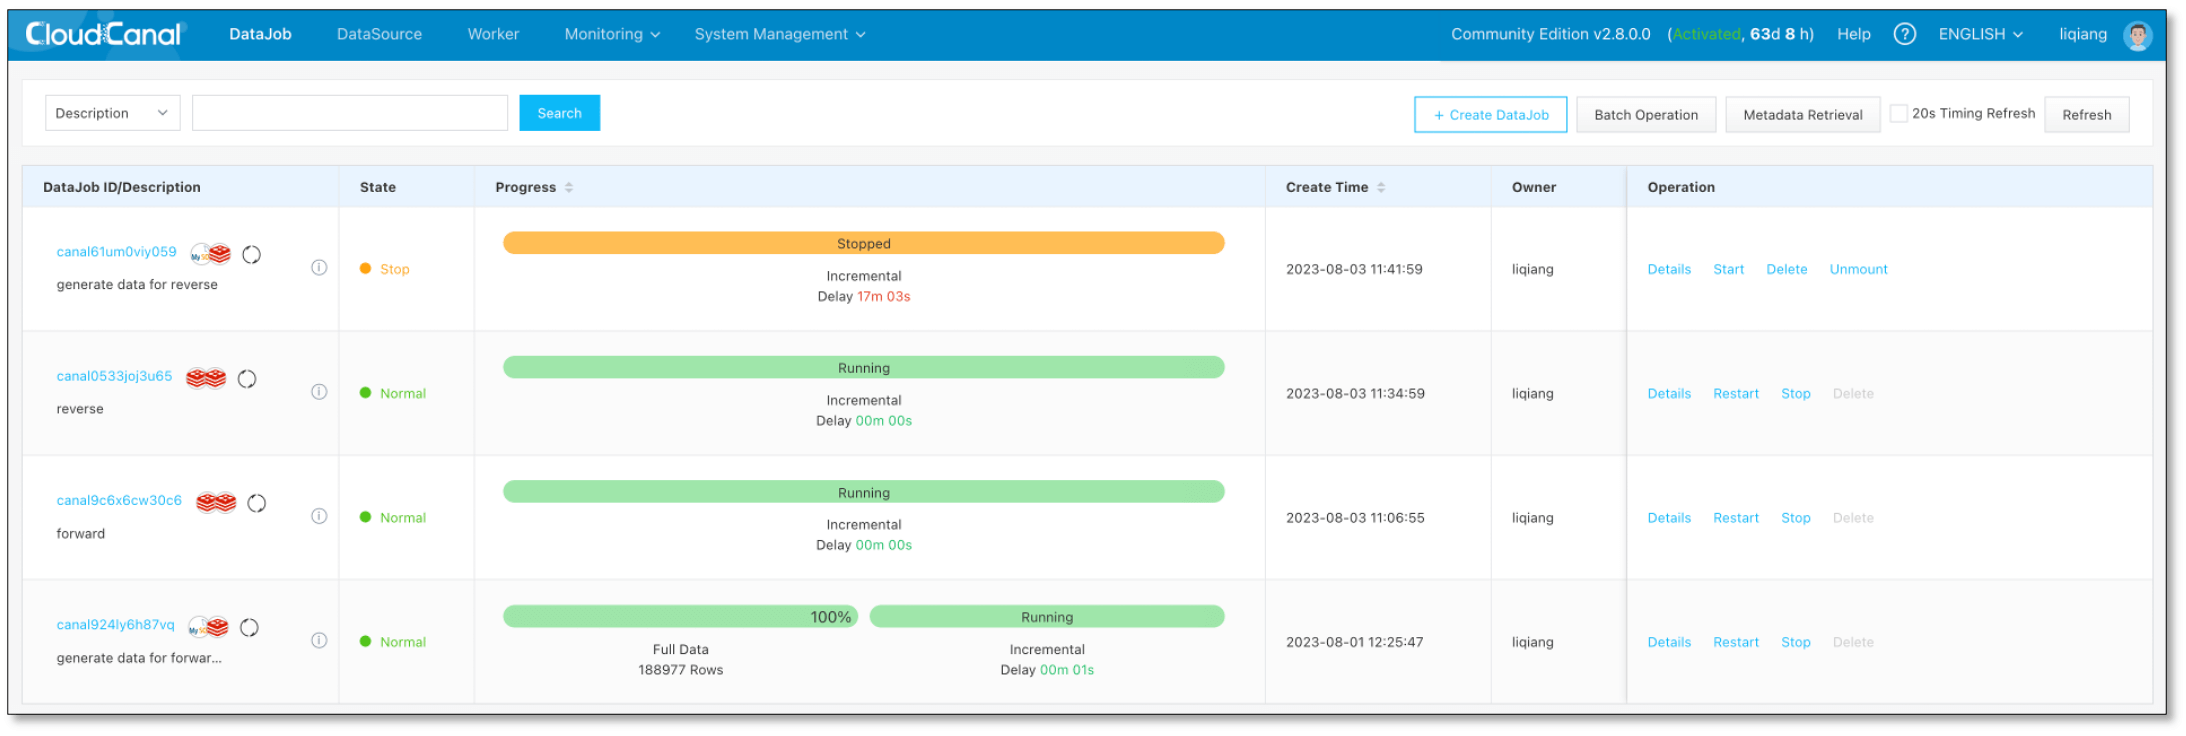Open the info icon in canal924ly6h87vq row

click(319, 640)
